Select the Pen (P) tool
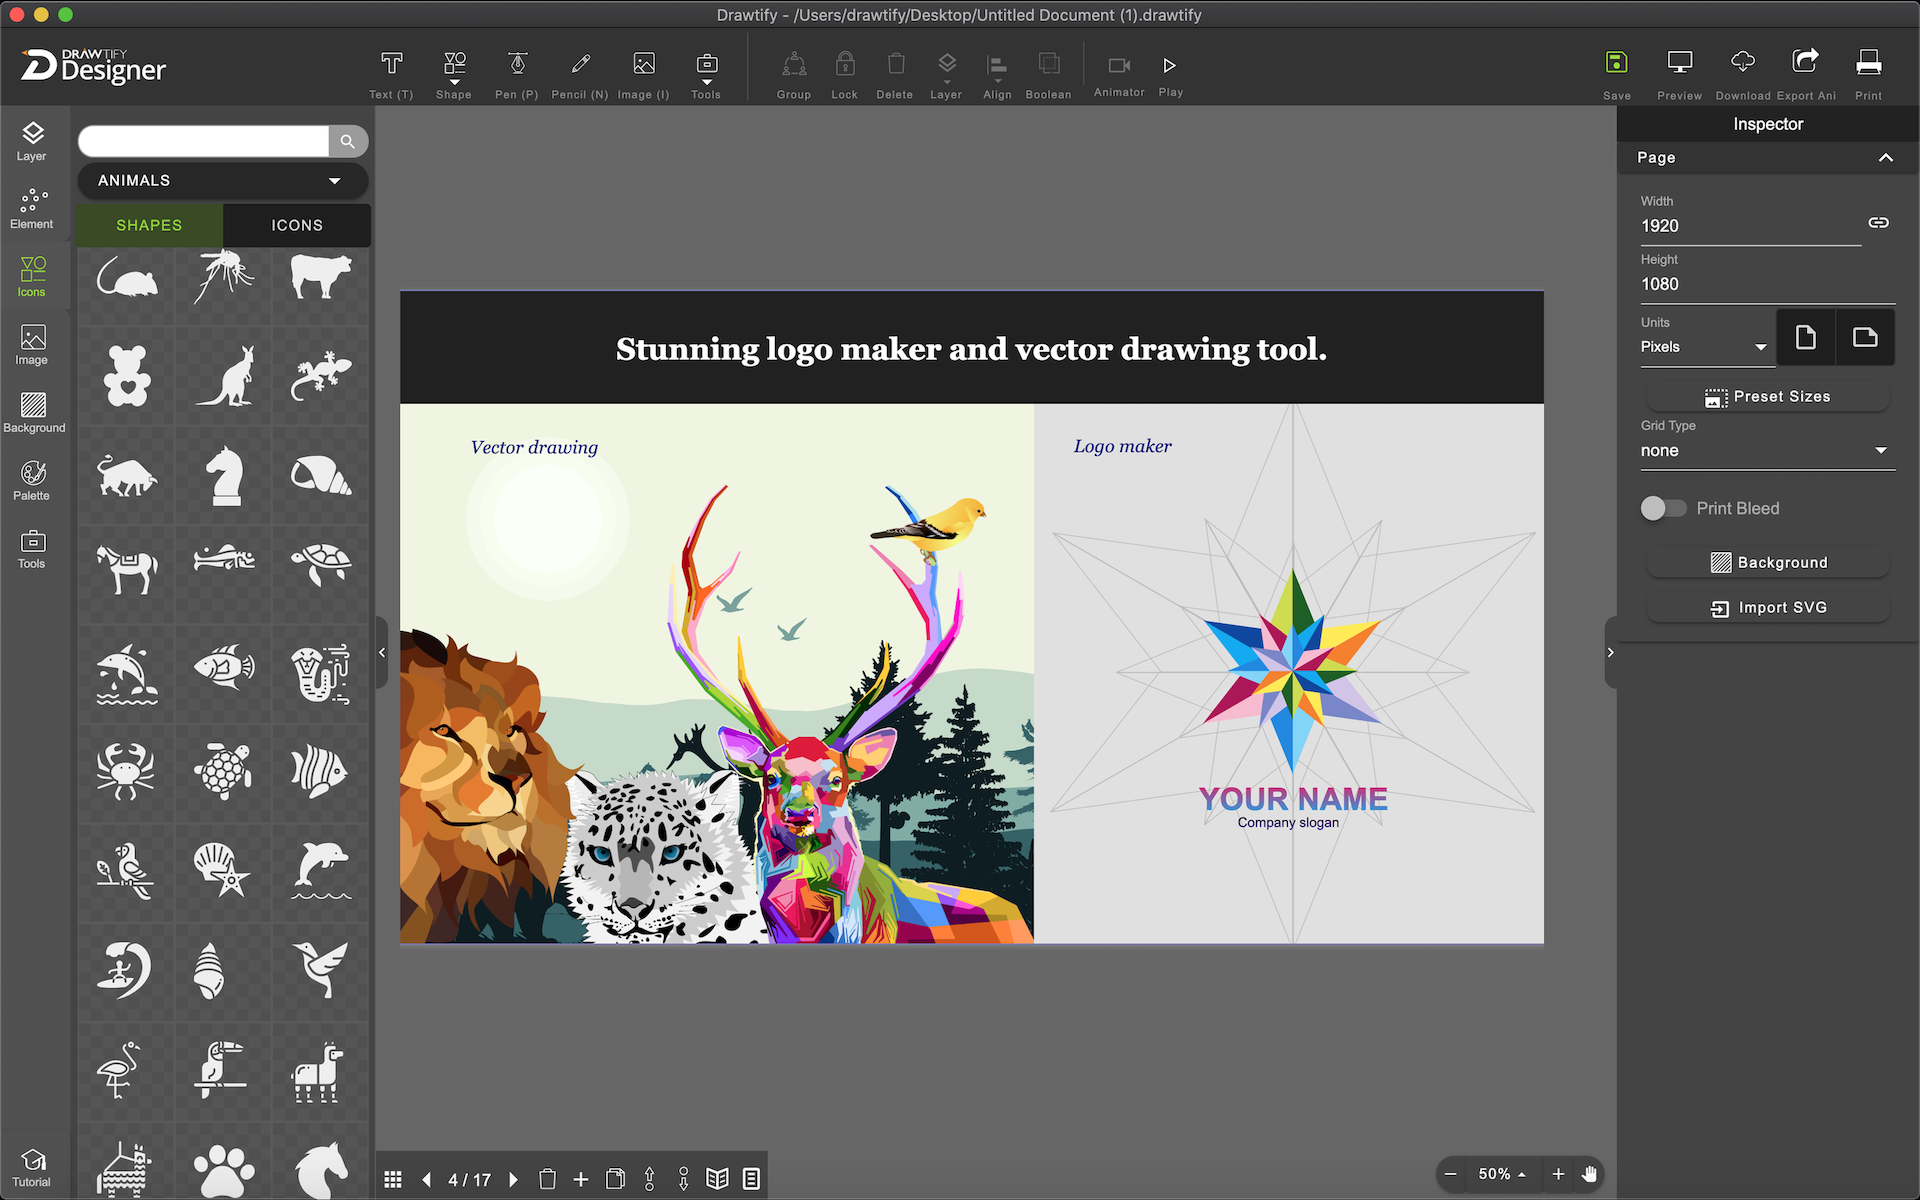This screenshot has width=1920, height=1200. pyautogui.click(x=517, y=75)
